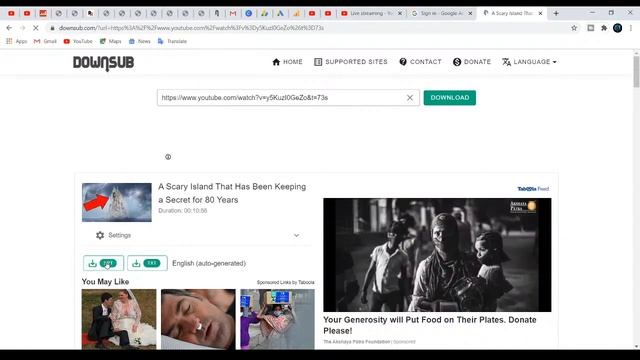Click the browser back arrow
This screenshot has width=640, height=360.
pos(9,28)
